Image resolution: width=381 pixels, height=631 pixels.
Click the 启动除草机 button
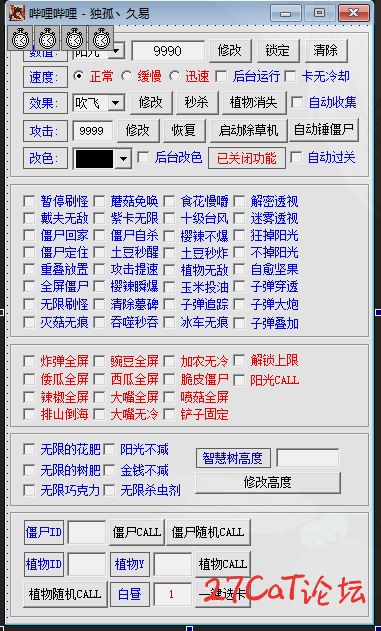coord(249,130)
